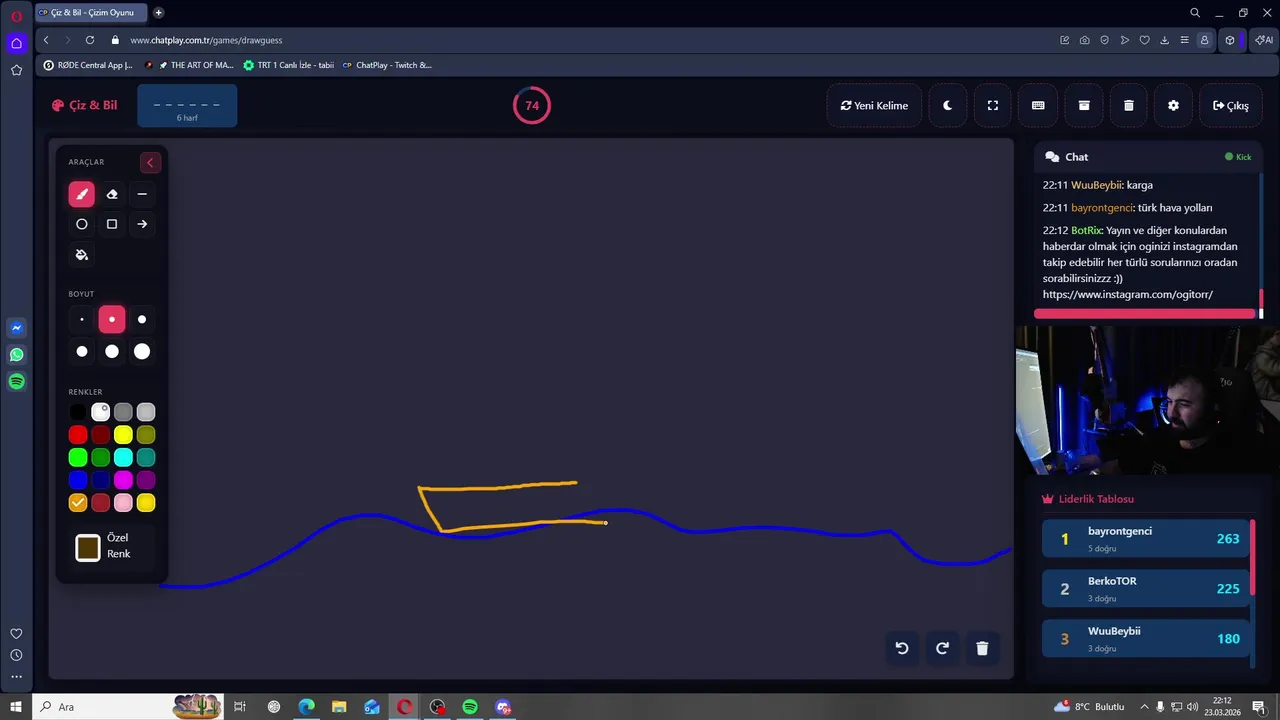Pick the magenta color swatch

123,480
